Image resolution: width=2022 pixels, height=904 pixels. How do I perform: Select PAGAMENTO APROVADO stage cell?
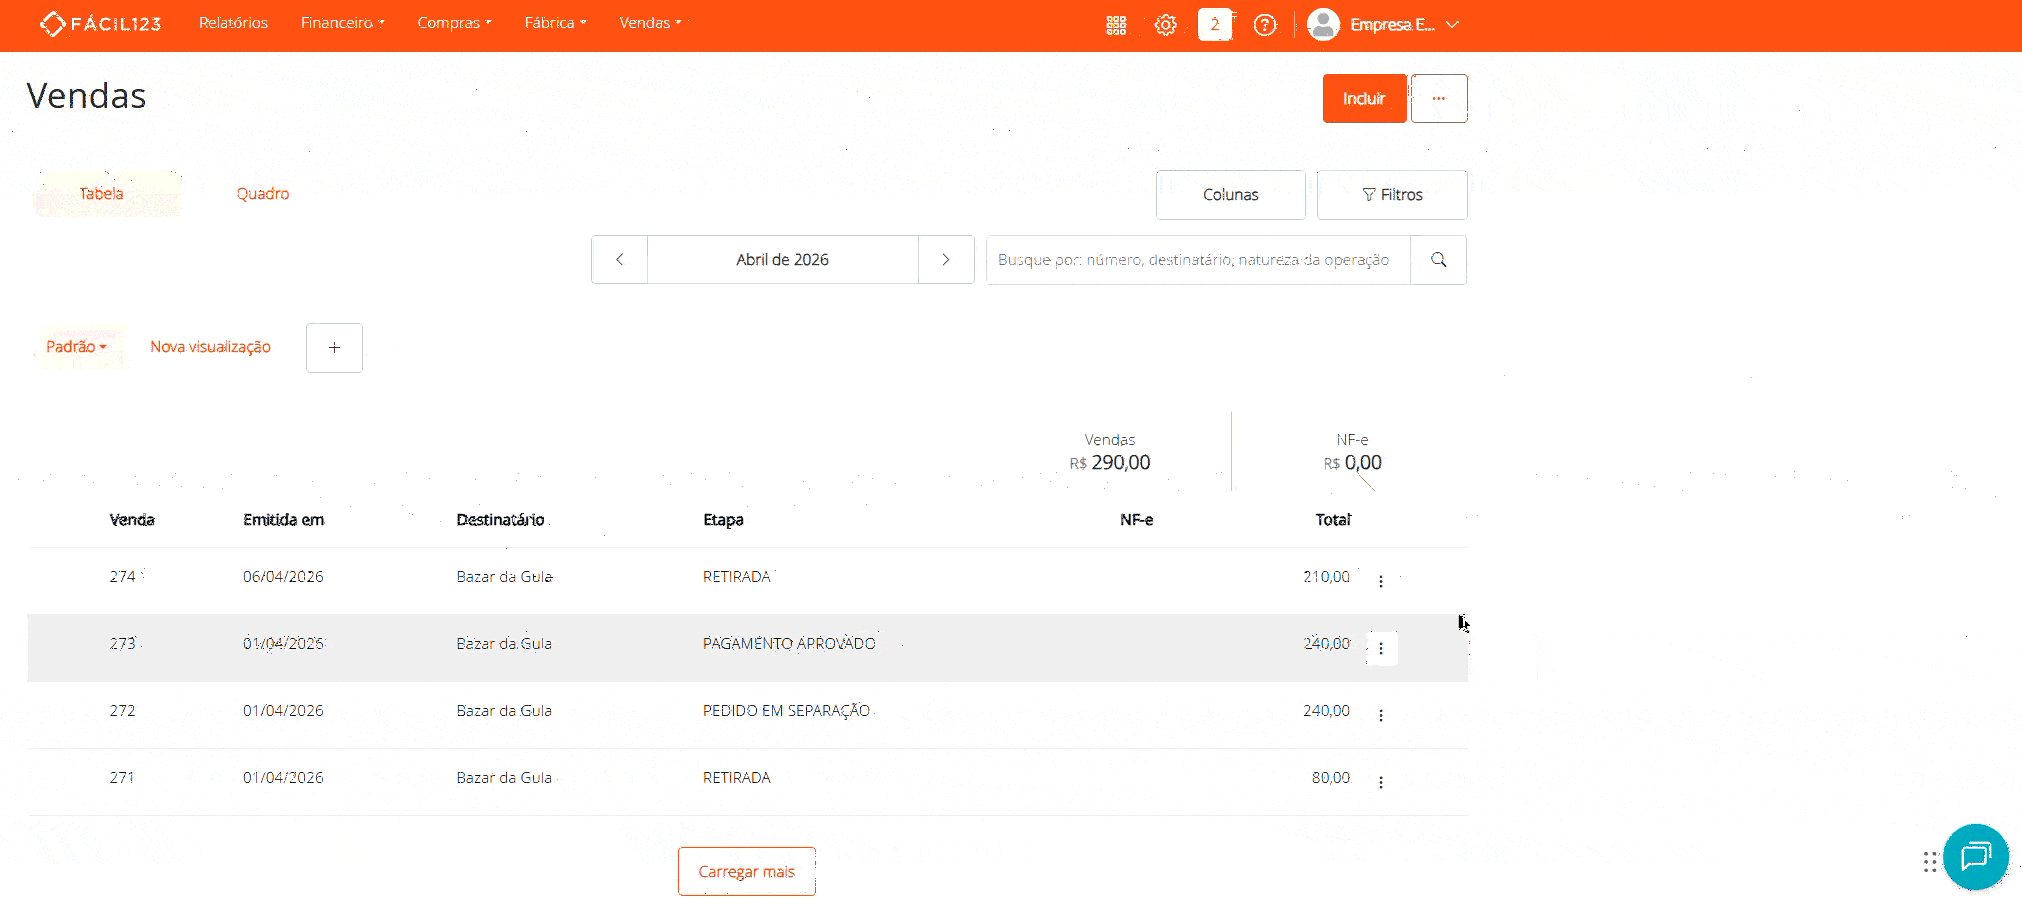pyautogui.click(x=789, y=644)
